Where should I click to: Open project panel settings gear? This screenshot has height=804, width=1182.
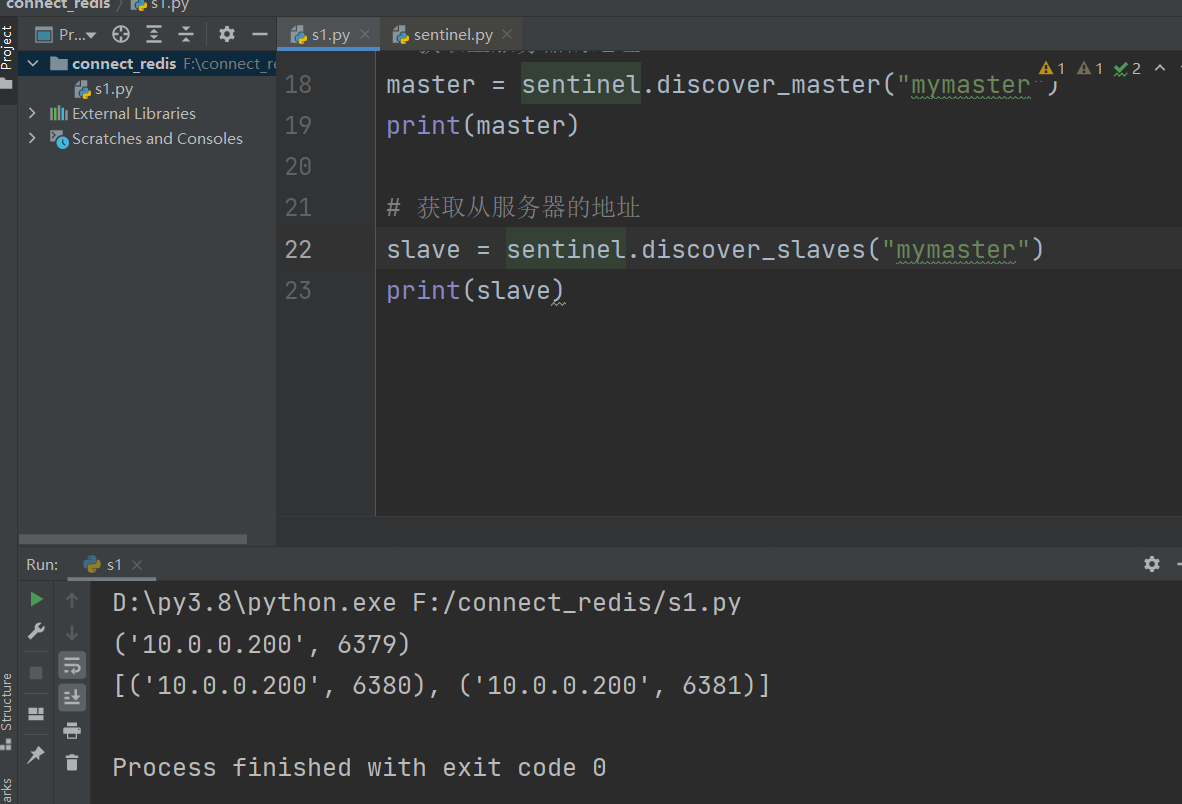[x=227, y=34]
